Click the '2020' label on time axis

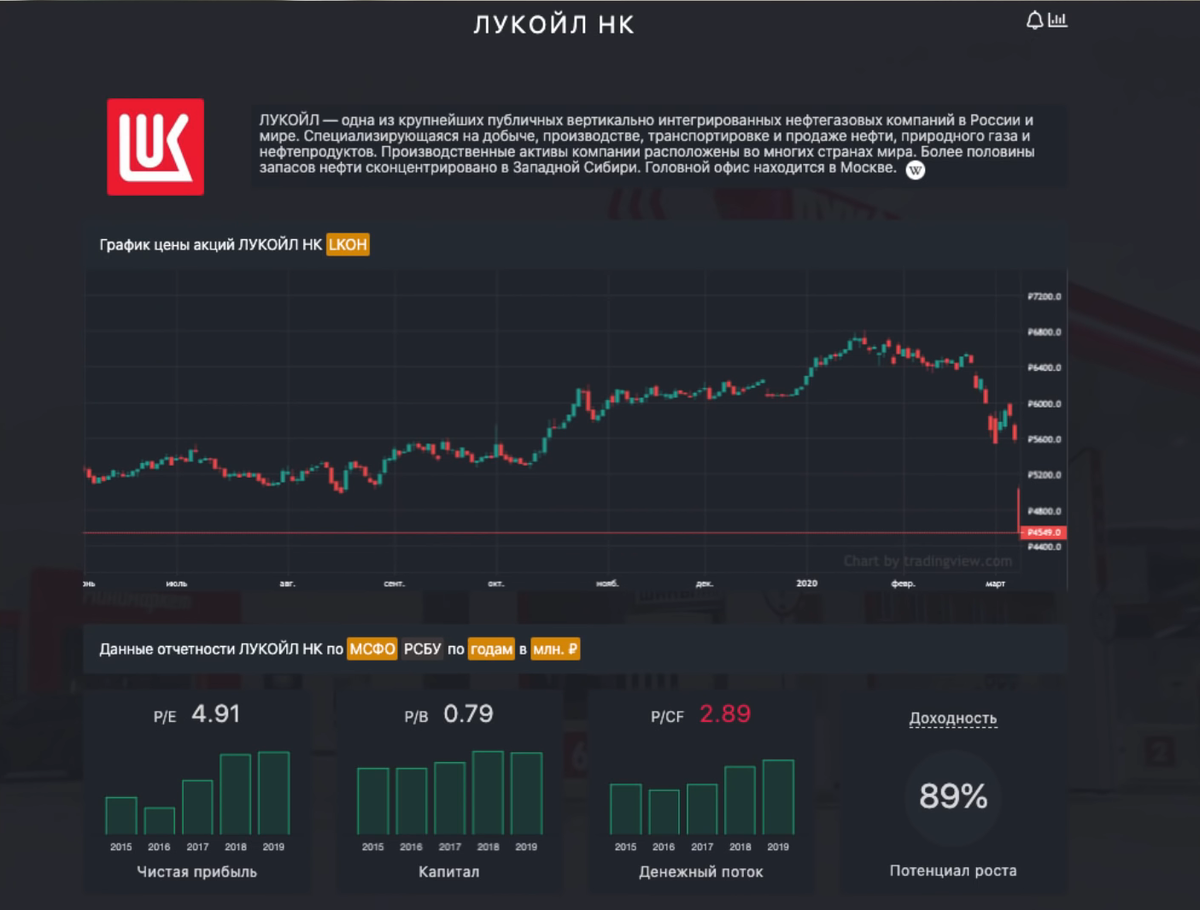807,582
